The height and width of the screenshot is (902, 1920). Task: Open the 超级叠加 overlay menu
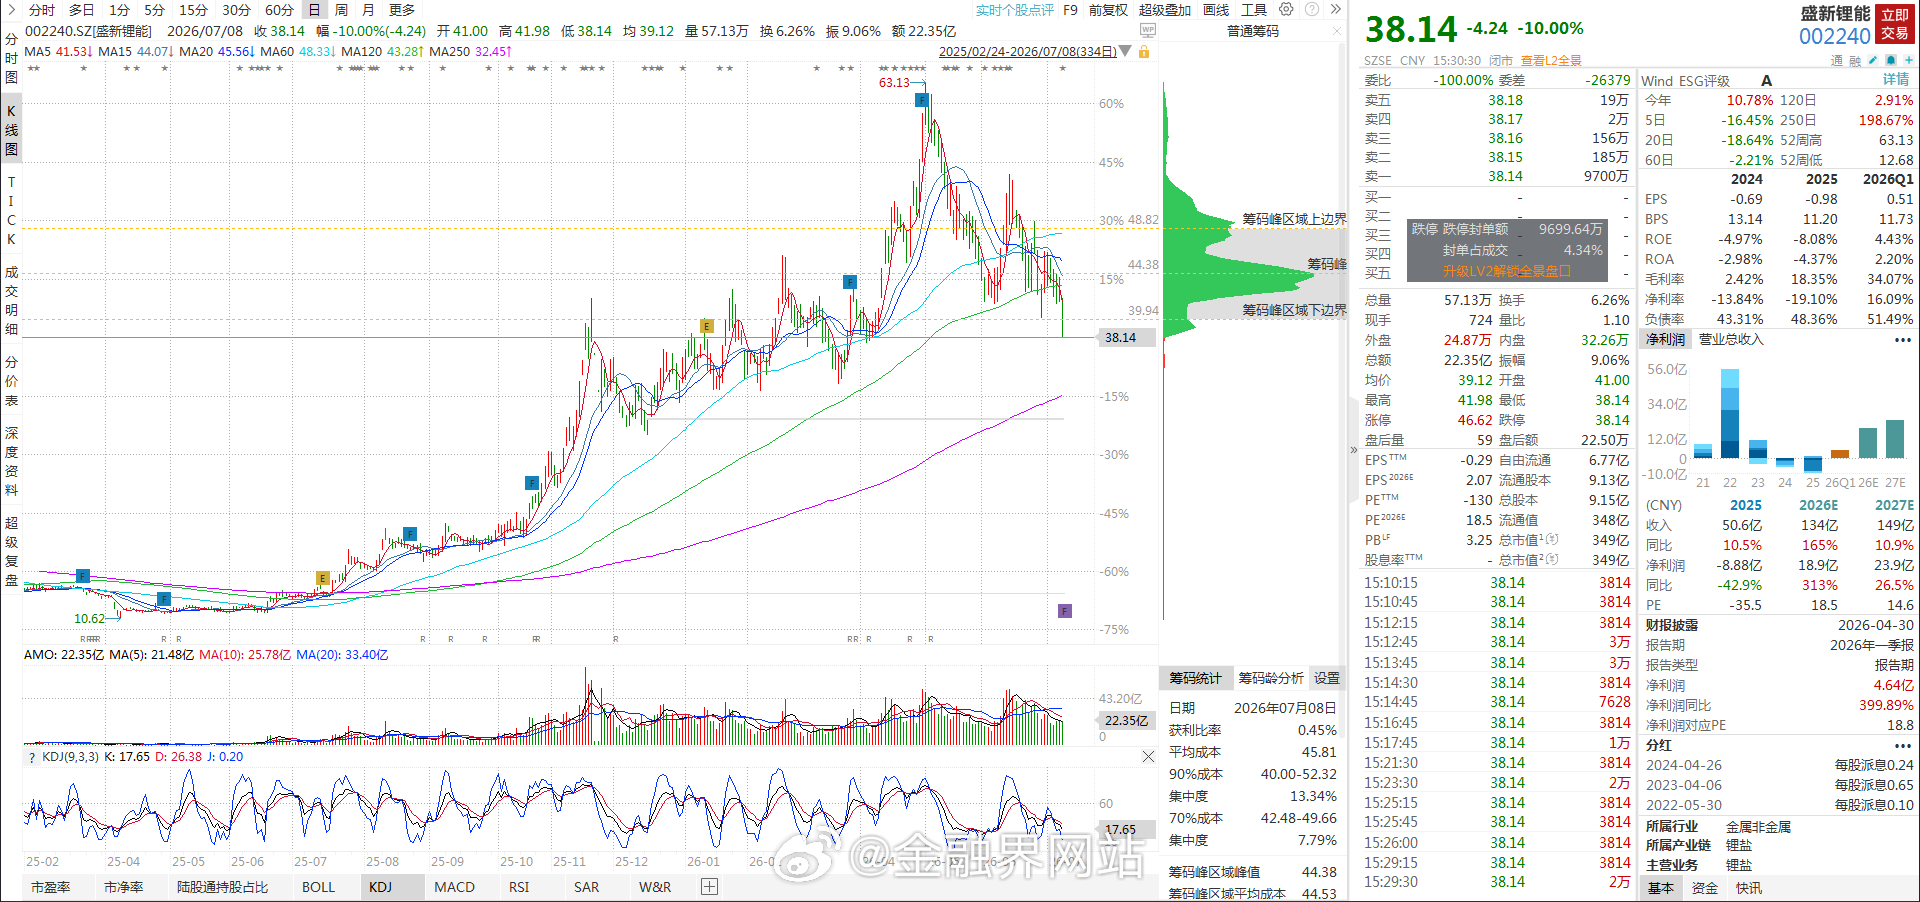pyautogui.click(x=1165, y=9)
